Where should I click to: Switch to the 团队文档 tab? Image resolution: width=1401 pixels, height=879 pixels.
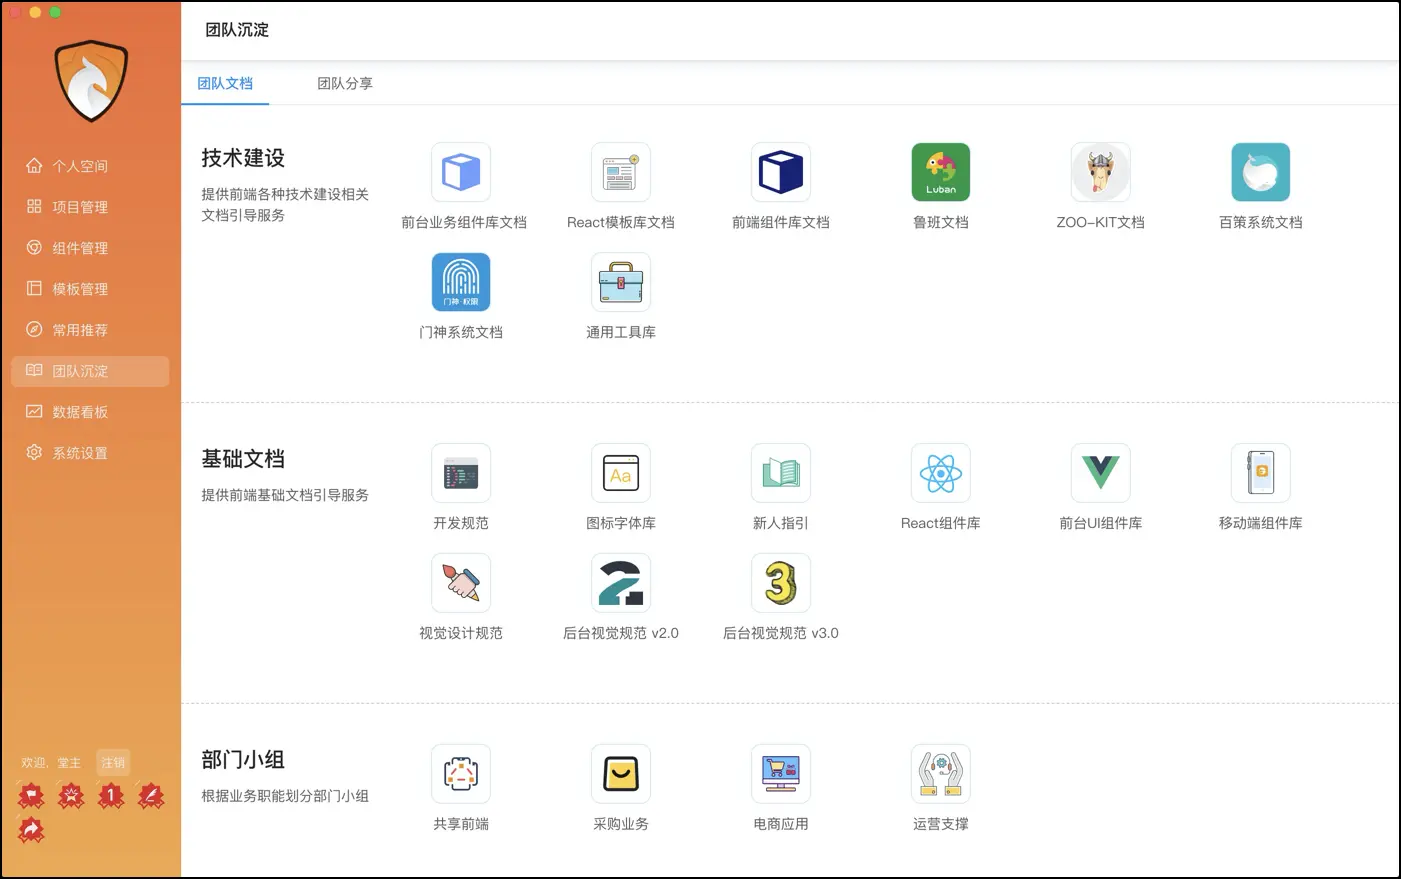[225, 84]
